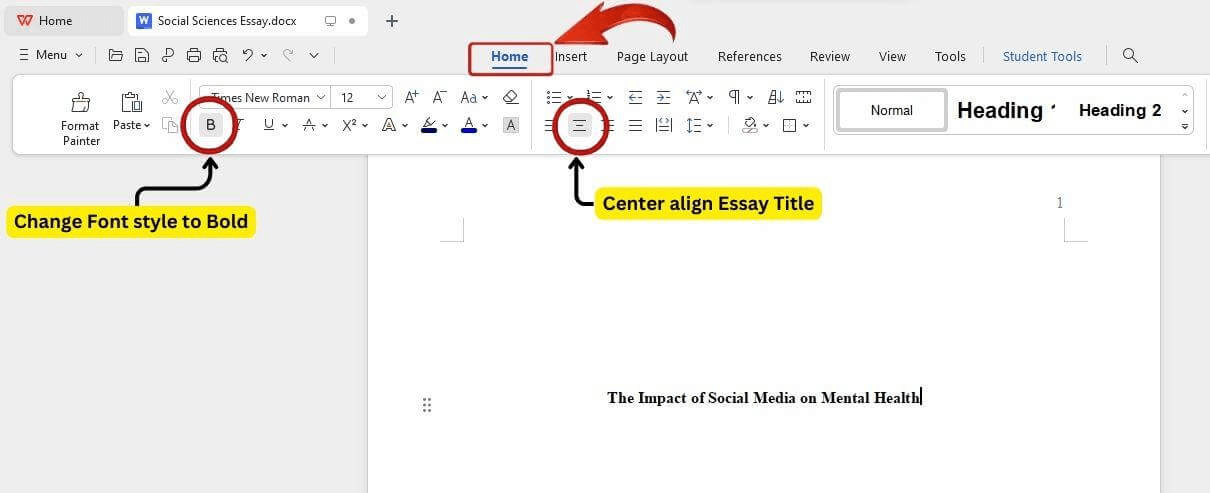Click the Justify alignment icon
Viewport: 1210px width, 493px height.
coord(635,125)
